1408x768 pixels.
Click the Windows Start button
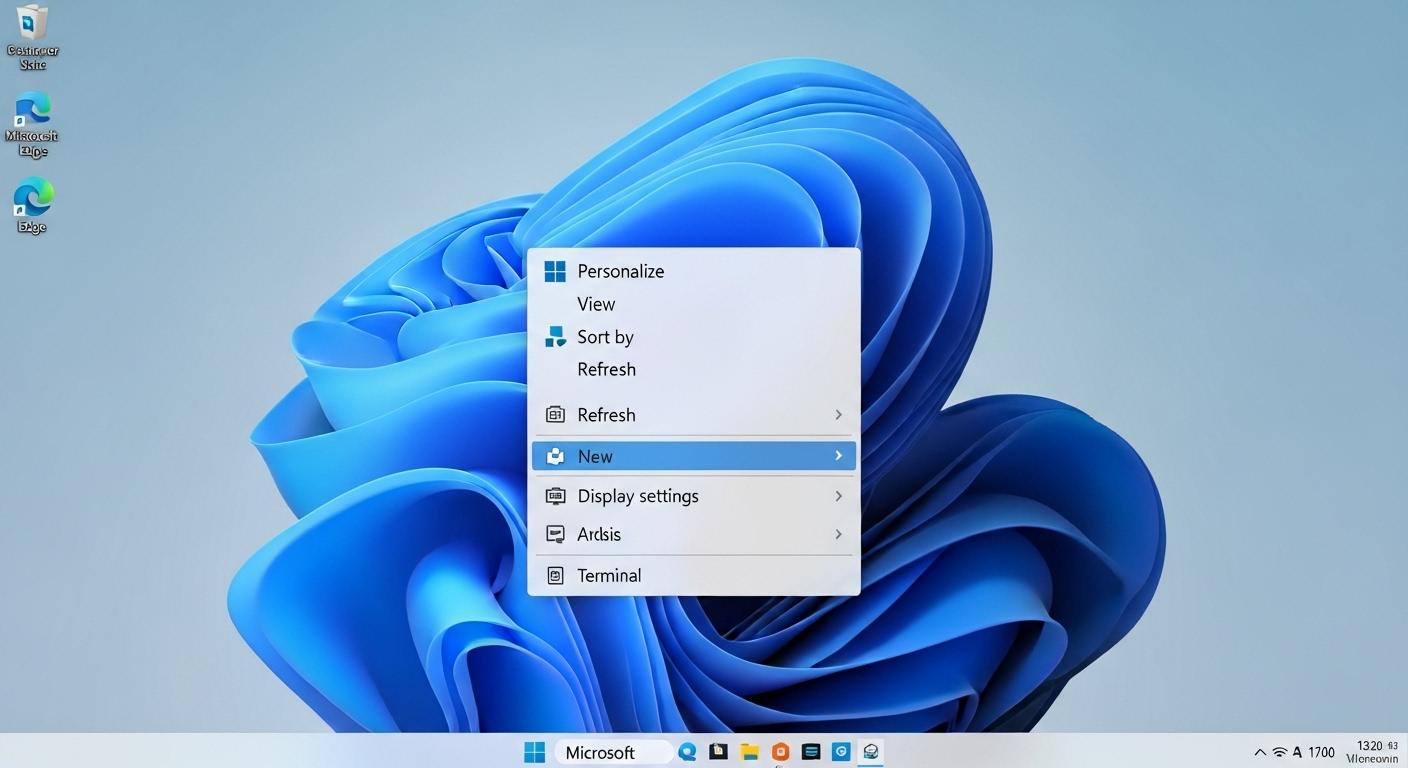(534, 751)
